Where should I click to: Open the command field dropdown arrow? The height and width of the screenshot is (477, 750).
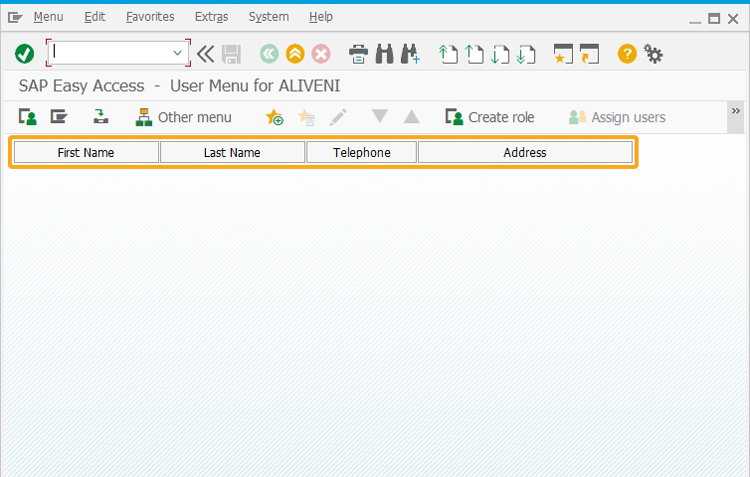[x=177, y=53]
